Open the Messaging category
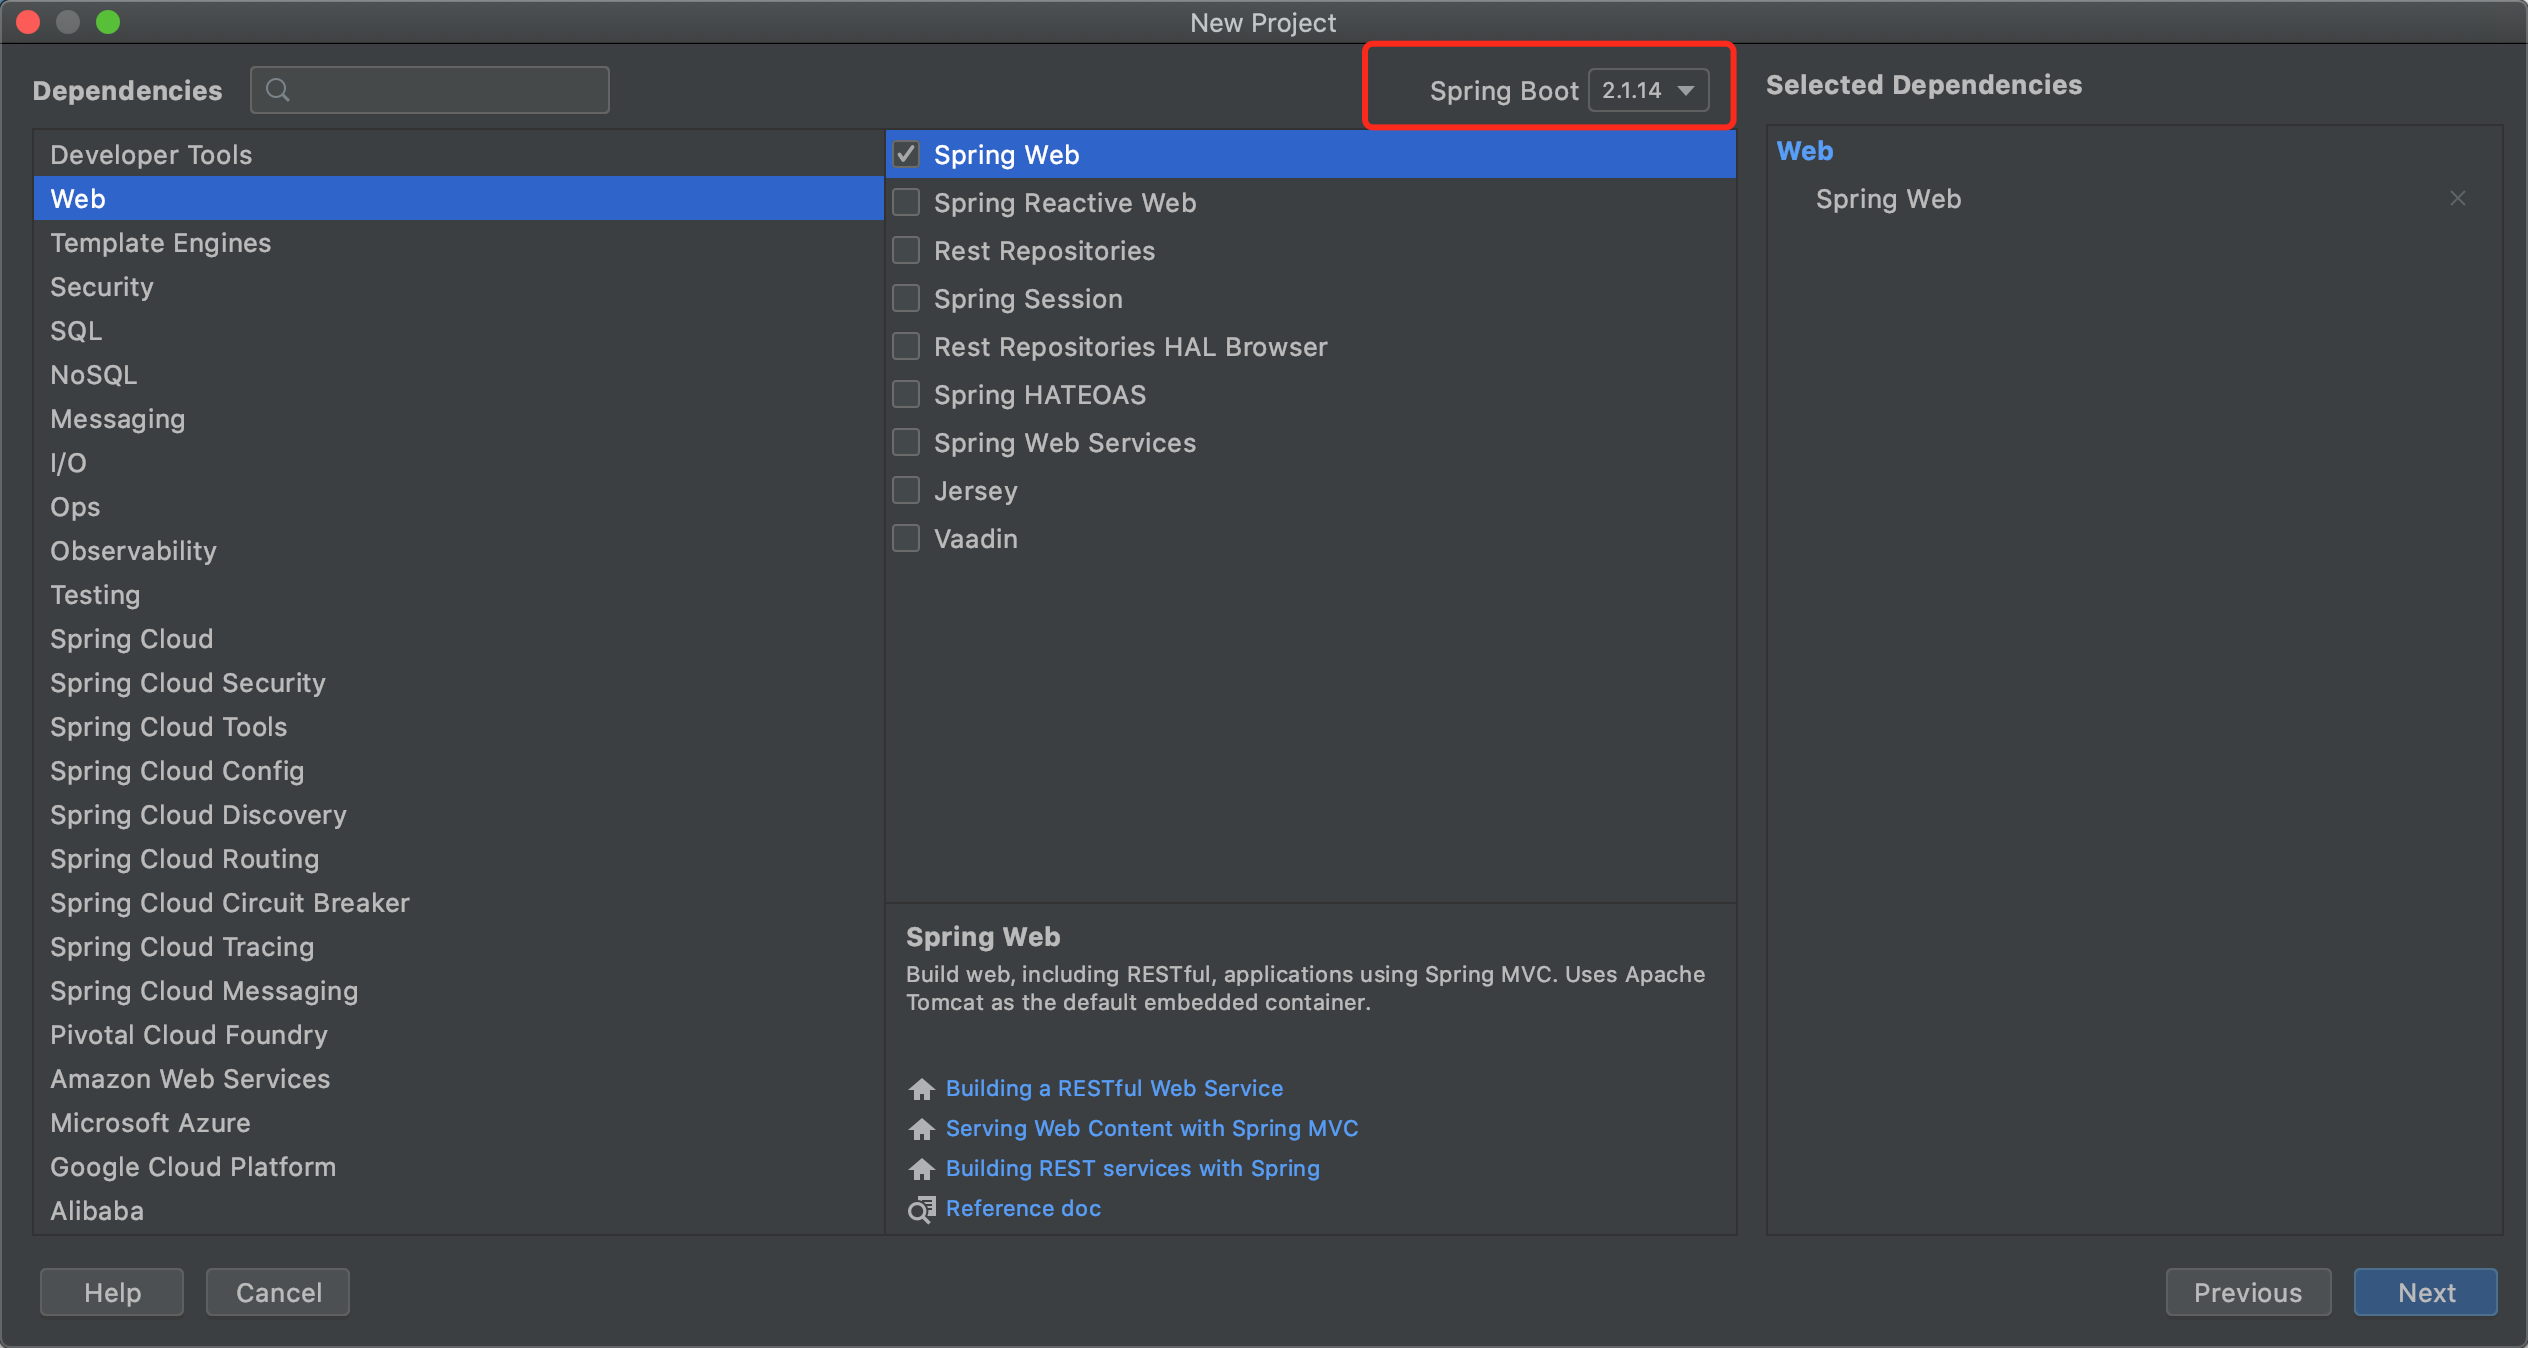Viewport: 2528px width, 1348px height. point(459,419)
